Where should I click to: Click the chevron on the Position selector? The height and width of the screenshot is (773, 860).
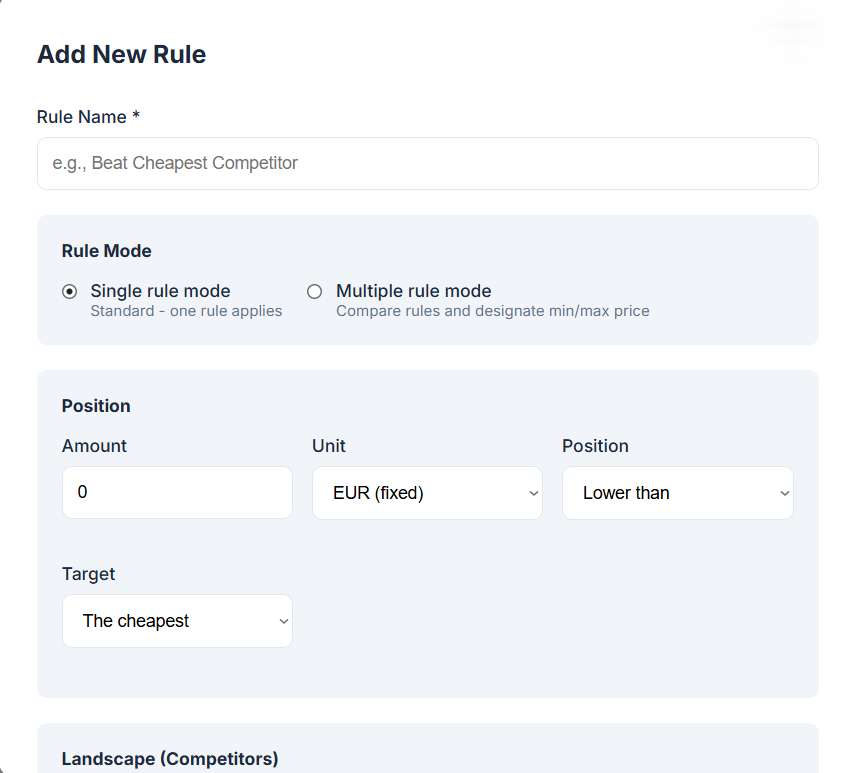(784, 493)
